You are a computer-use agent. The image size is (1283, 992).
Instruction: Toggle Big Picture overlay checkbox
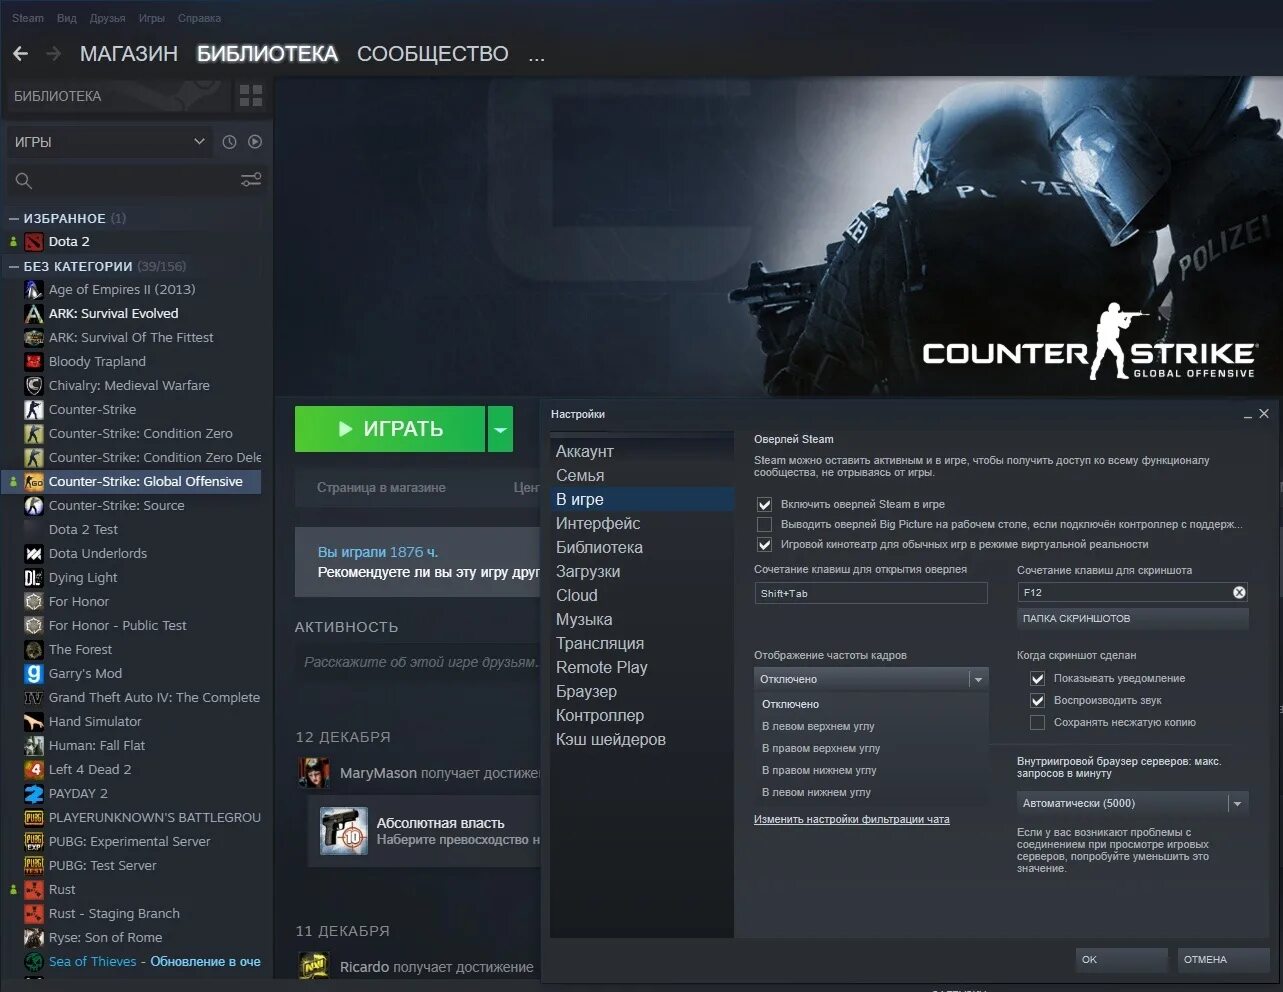pos(765,525)
